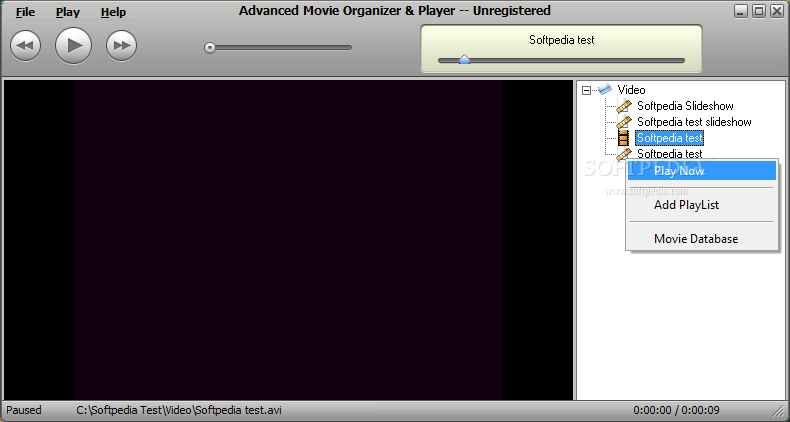Open the File menu
The height and width of the screenshot is (422, 790).
25,12
